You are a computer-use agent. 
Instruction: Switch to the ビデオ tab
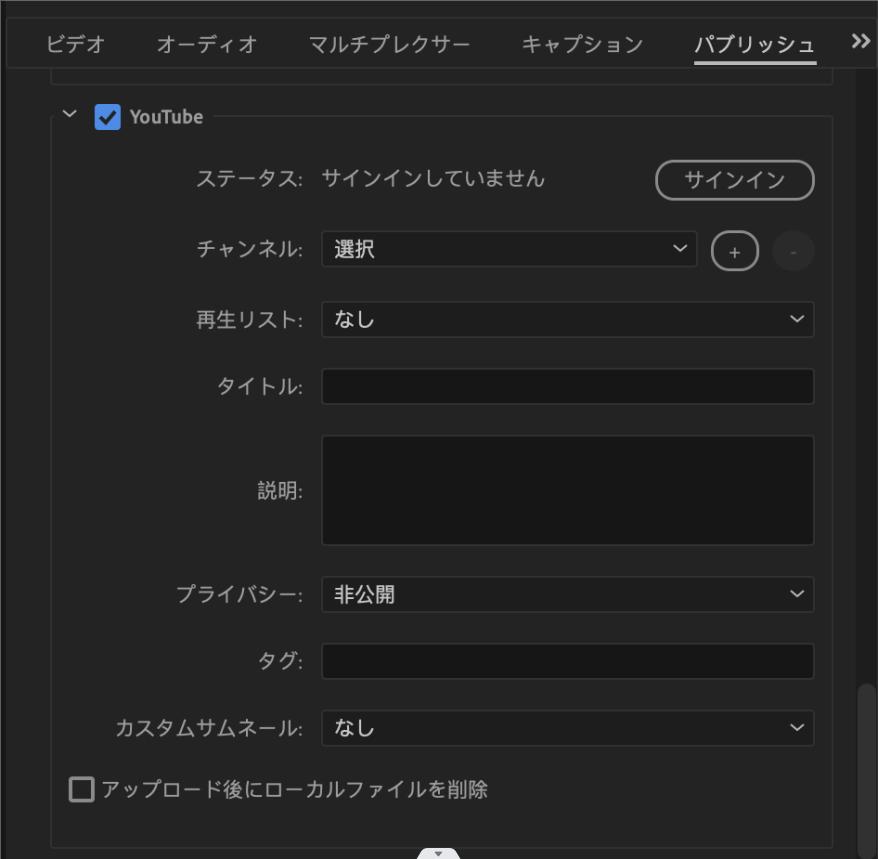[x=75, y=45]
